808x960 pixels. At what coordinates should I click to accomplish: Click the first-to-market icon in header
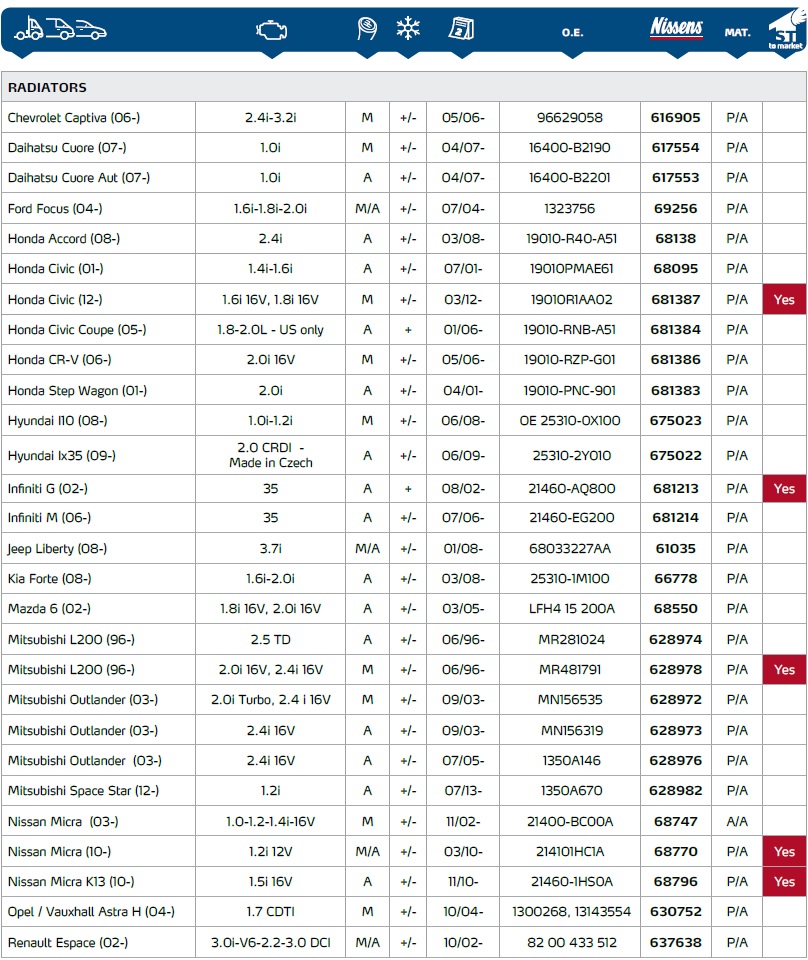(x=784, y=30)
